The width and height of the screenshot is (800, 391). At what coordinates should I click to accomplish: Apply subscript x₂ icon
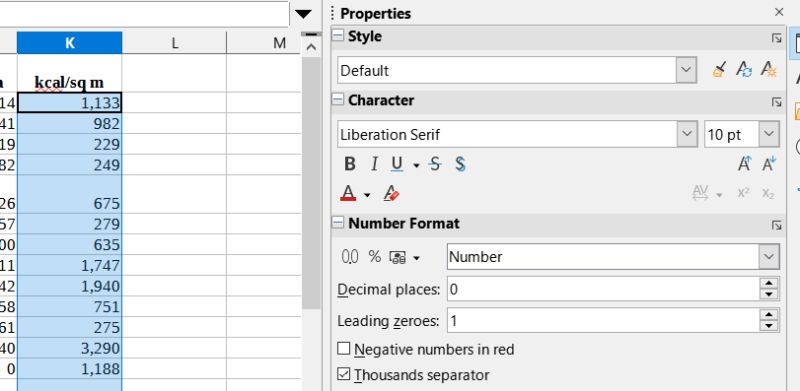(x=768, y=193)
